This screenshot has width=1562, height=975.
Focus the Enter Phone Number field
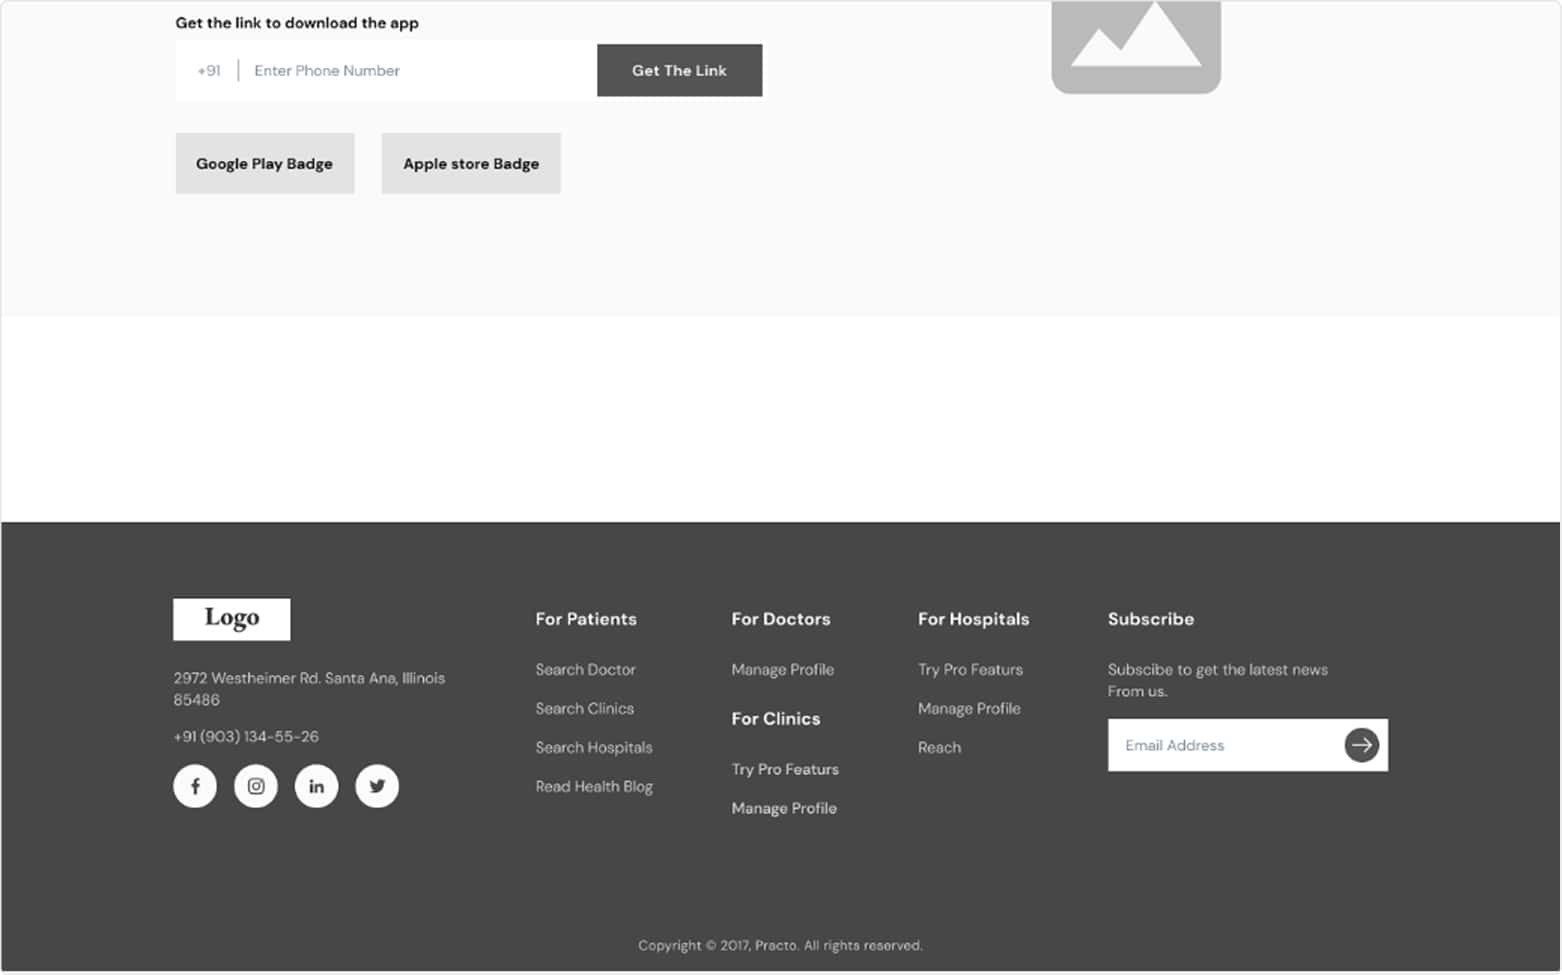click(415, 71)
